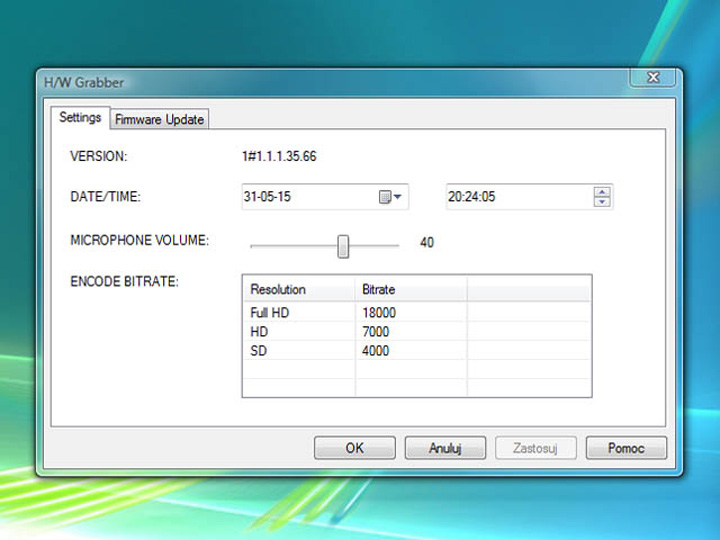The height and width of the screenshot is (540, 720).
Task: Click the Resolution column header
Action: point(298,289)
